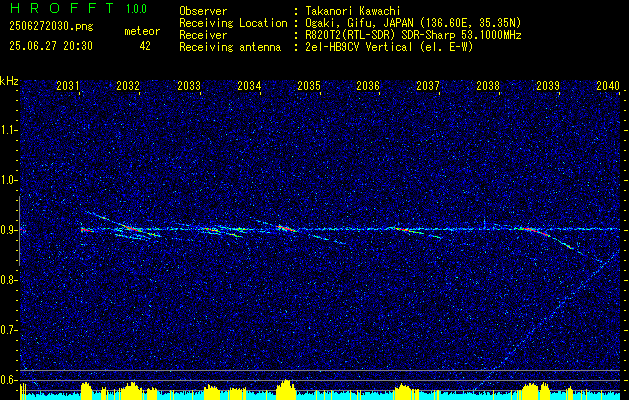Image resolution: width=629 pixels, height=400 pixels.
Task: Click the Receiving Location field label
Action: coord(233,23)
